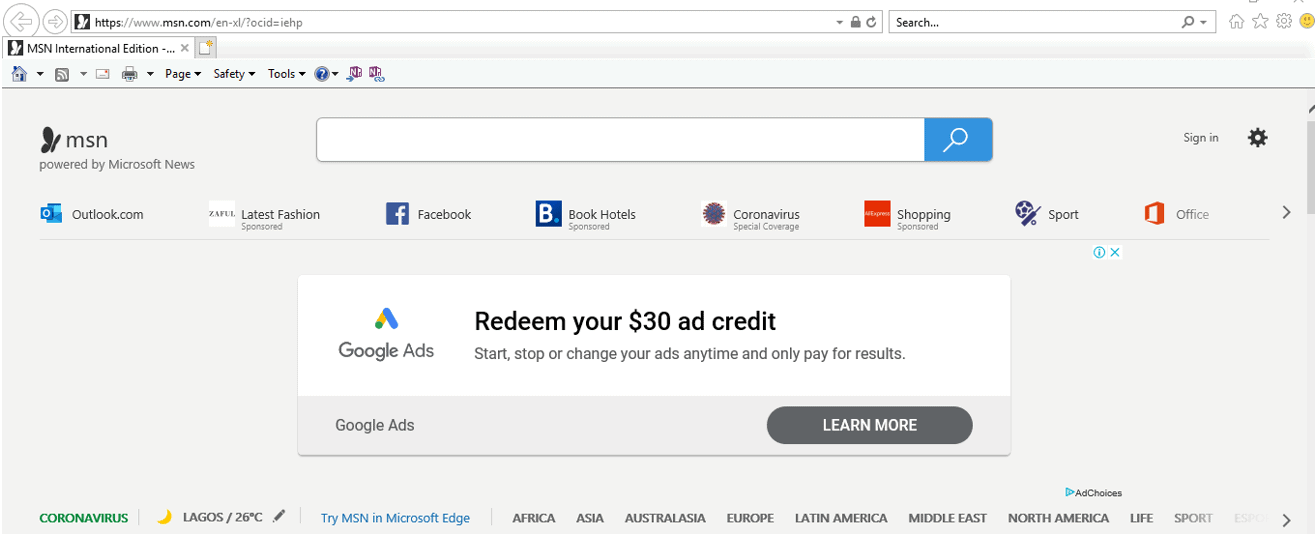The width and height of the screenshot is (1315, 535).
Task: Open the Favorites star icon
Action: (1260, 21)
